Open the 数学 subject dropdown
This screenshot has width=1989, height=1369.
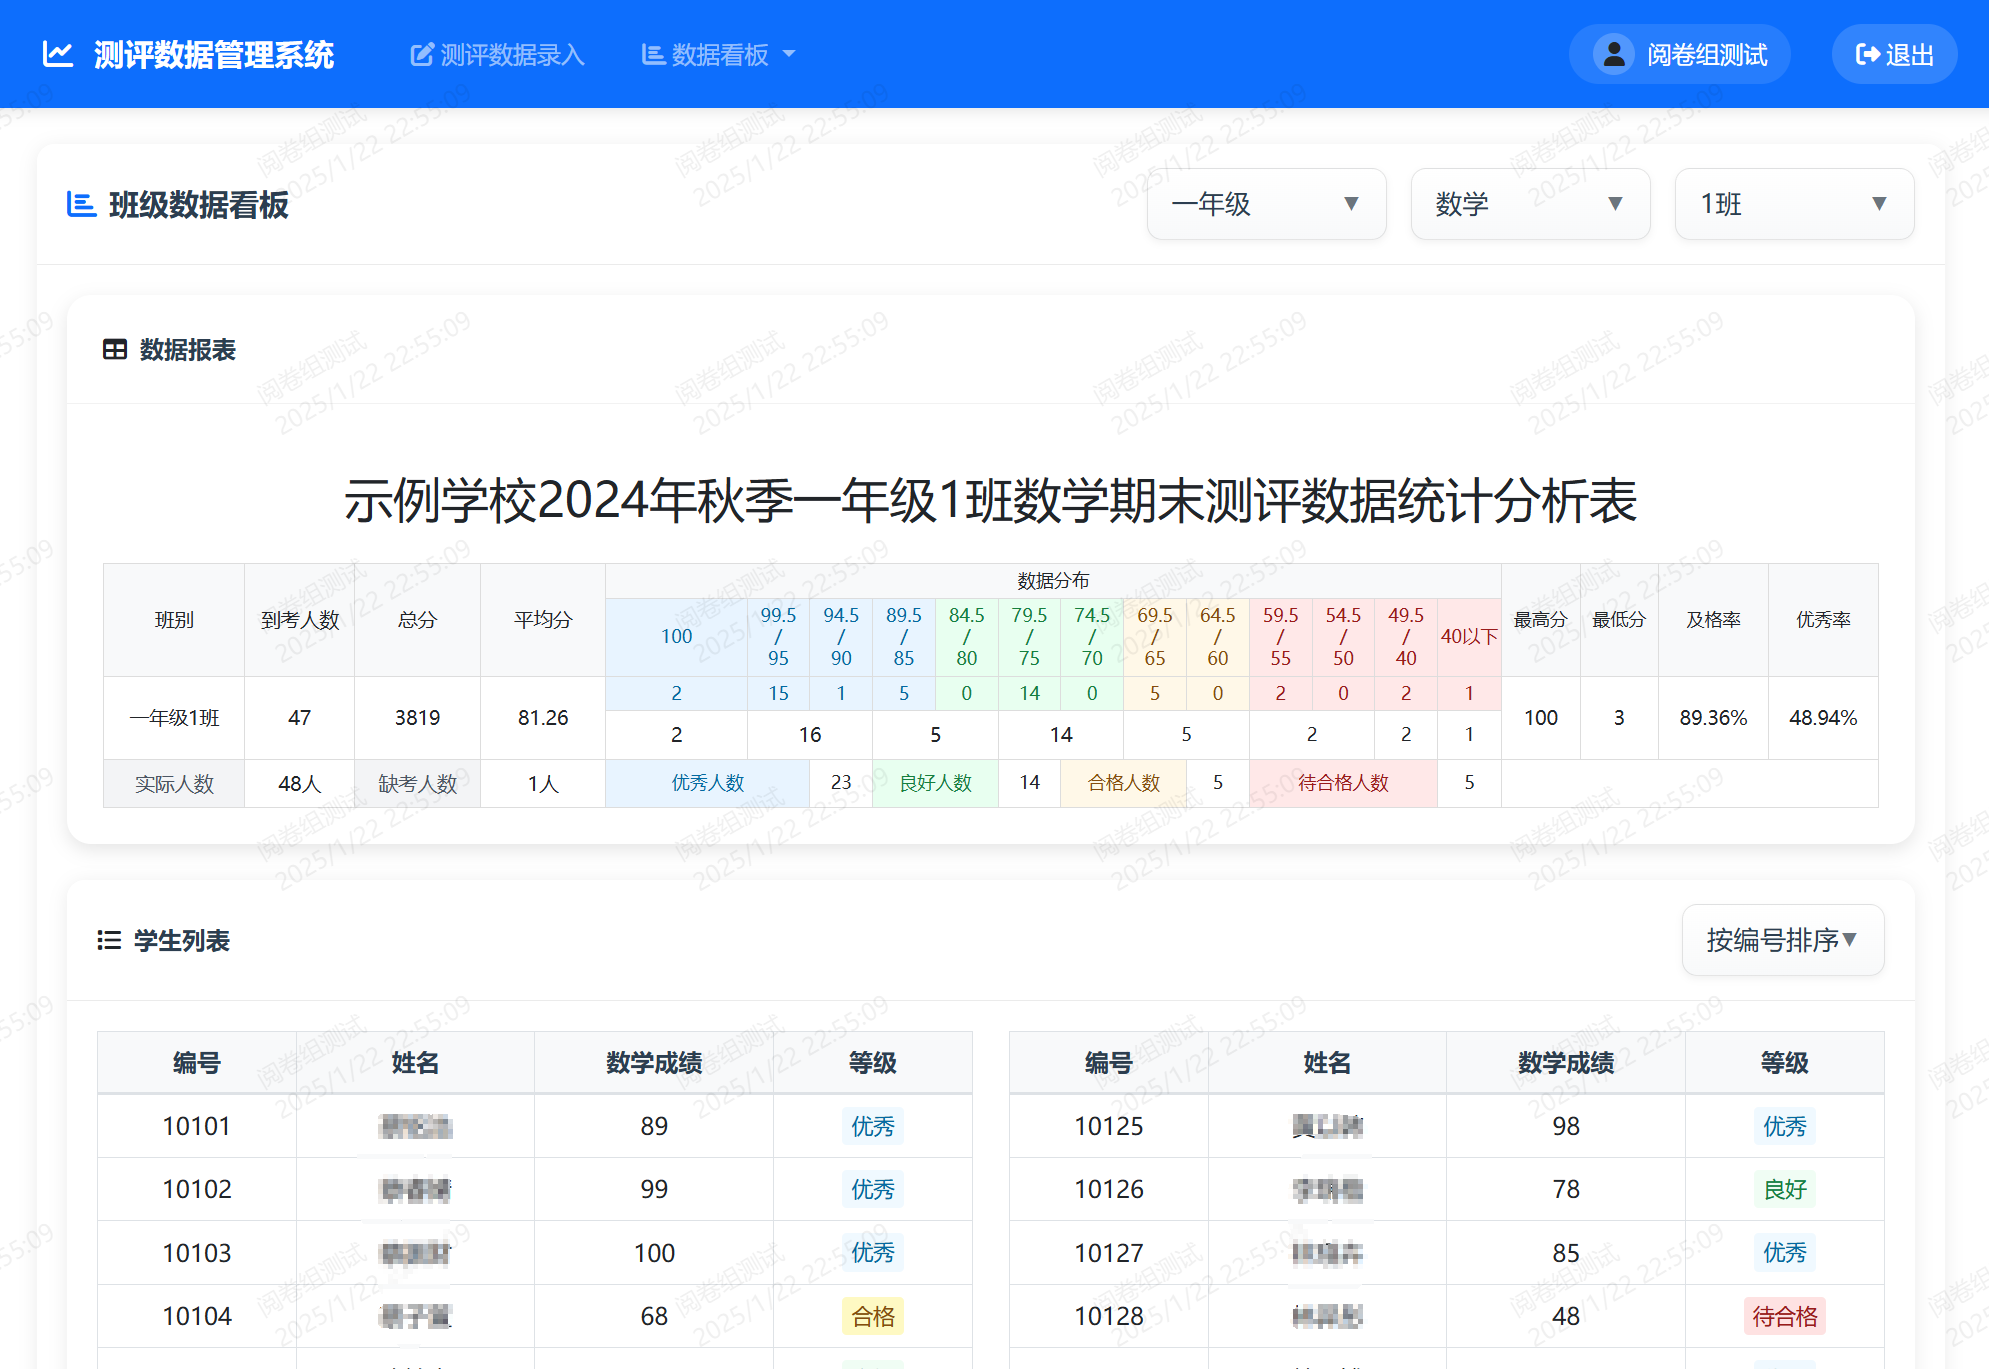tap(1530, 203)
